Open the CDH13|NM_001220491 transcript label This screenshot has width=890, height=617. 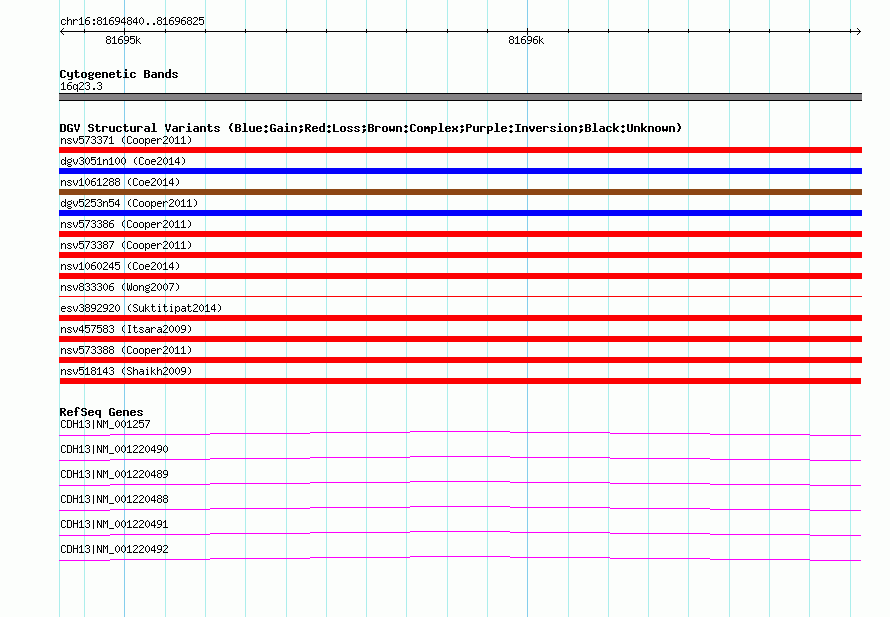tap(114, 524)
